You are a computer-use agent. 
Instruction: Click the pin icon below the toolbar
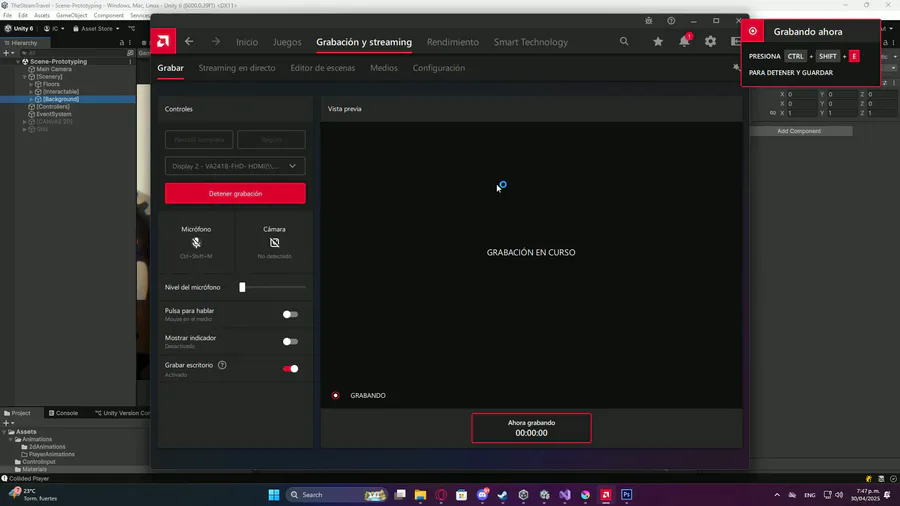(x=736, y=68)
